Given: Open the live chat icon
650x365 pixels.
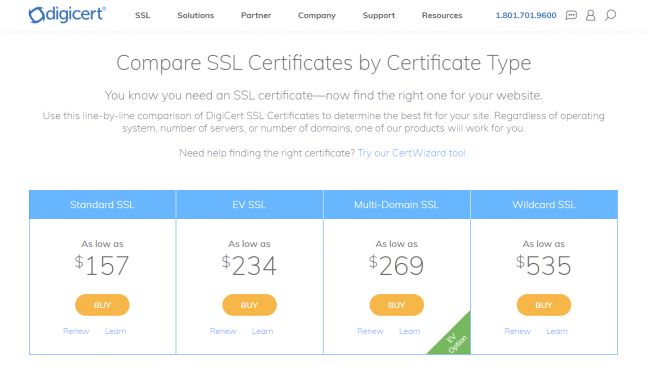Looking at the screenshot, I should tap(571, 15).
